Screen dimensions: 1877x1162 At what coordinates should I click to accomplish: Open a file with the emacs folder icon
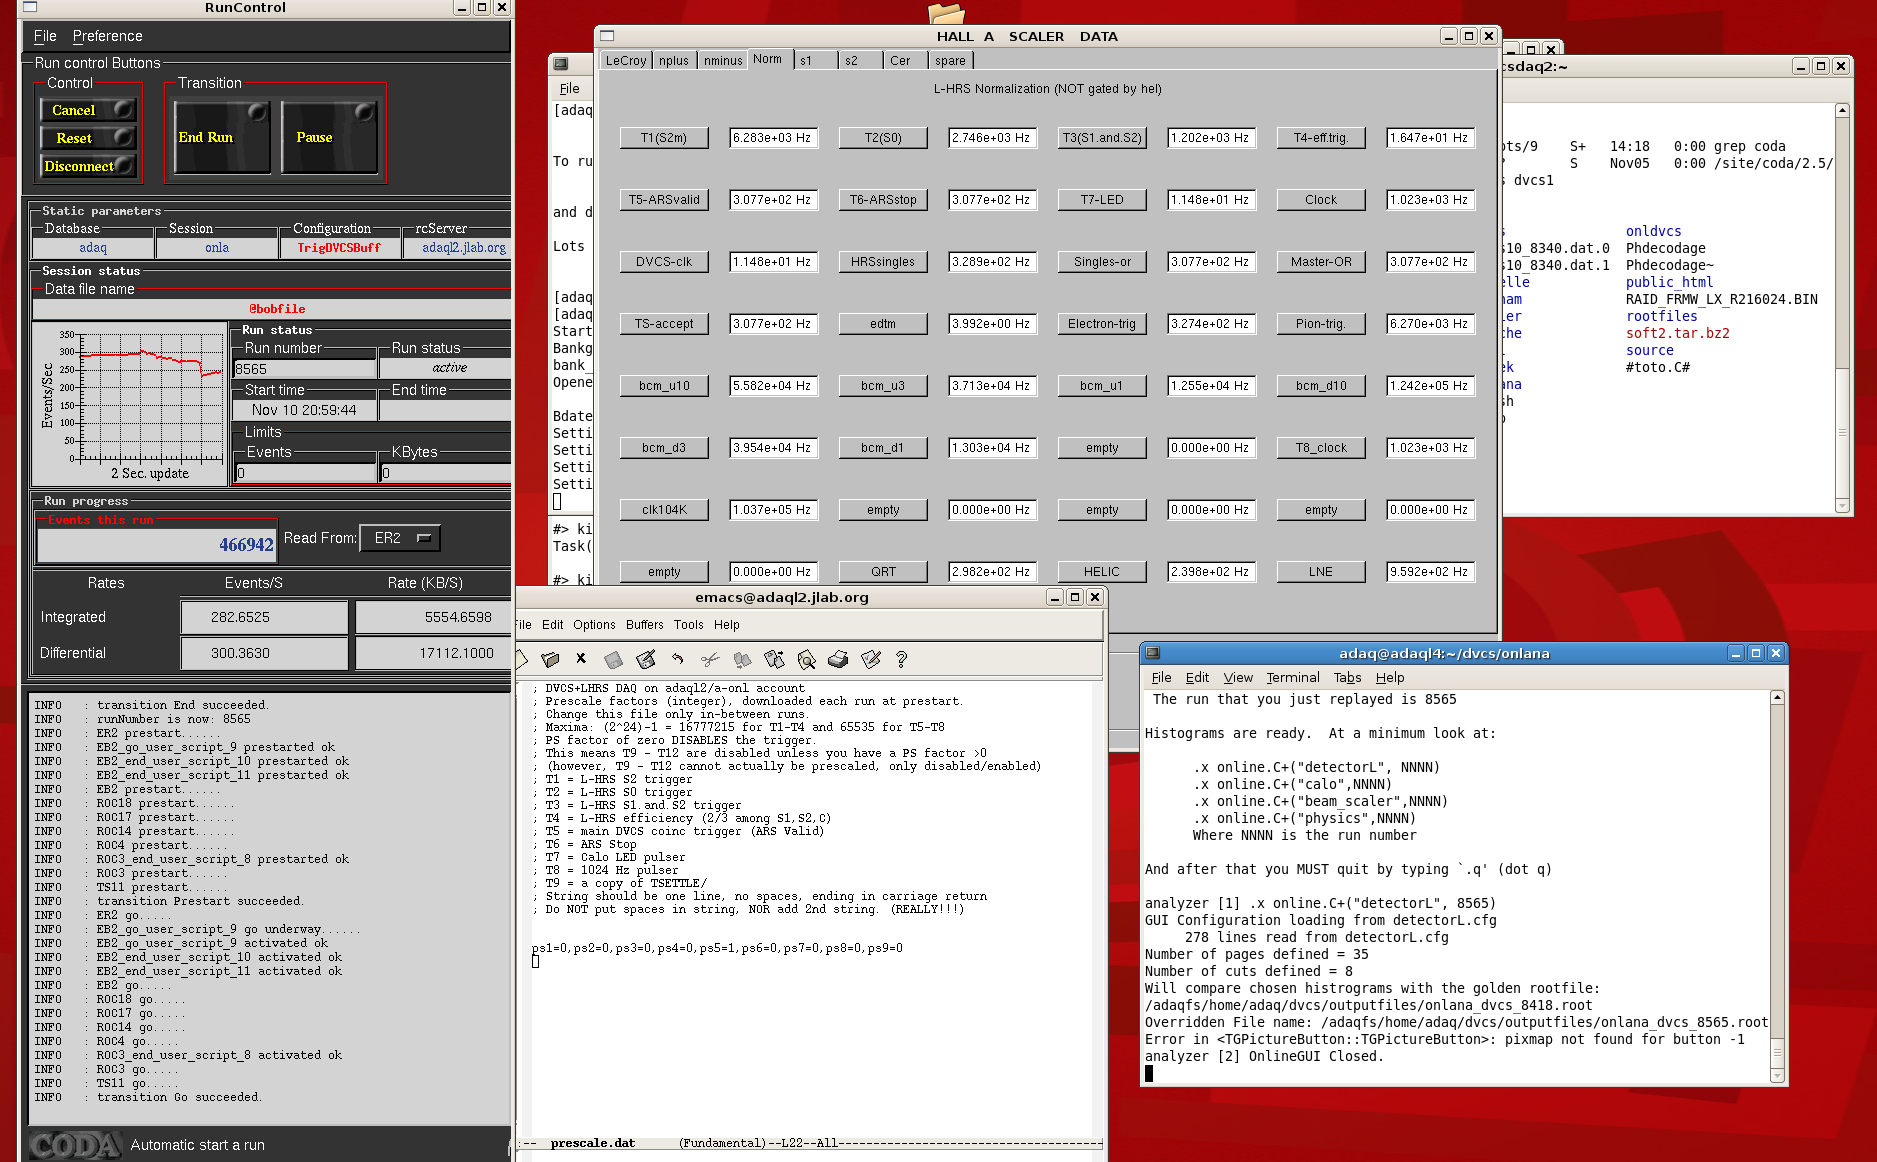click(x=550, y=659)
